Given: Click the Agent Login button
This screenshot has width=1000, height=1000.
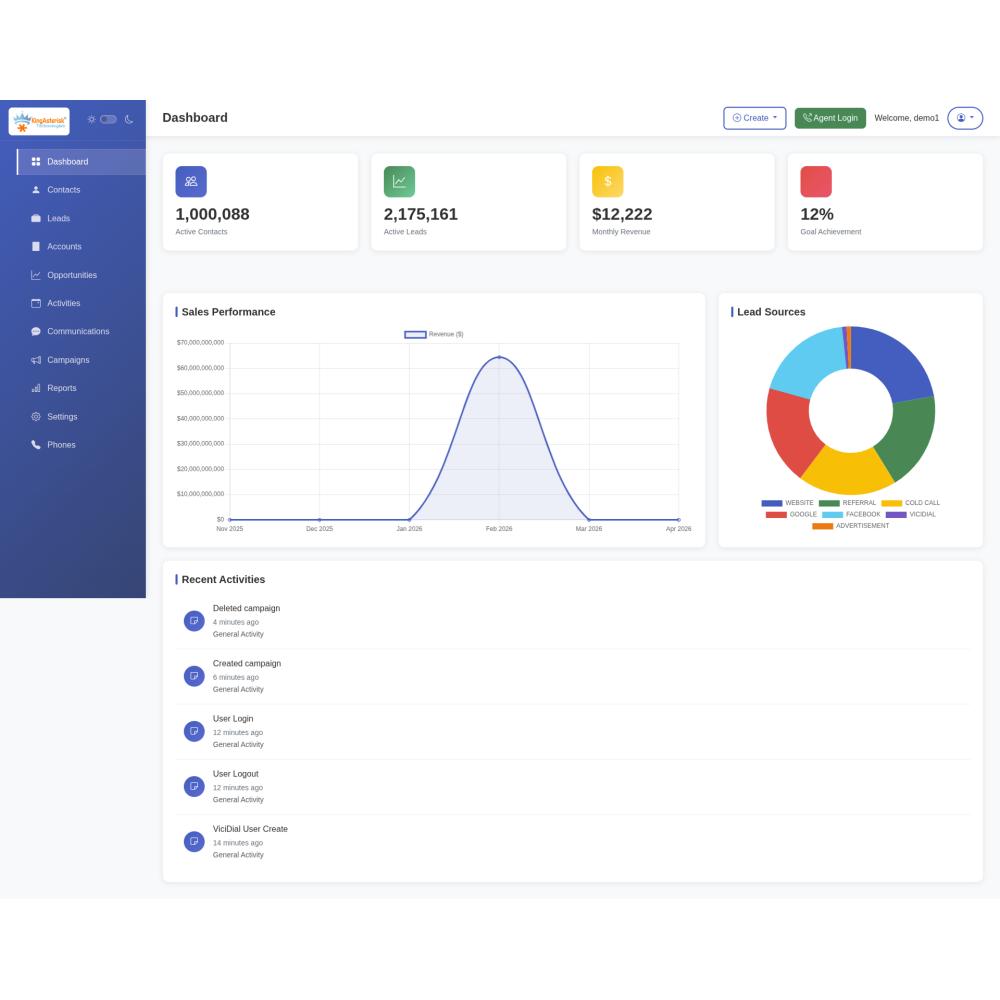Looking at the screenshot, I should pos(829,118).
